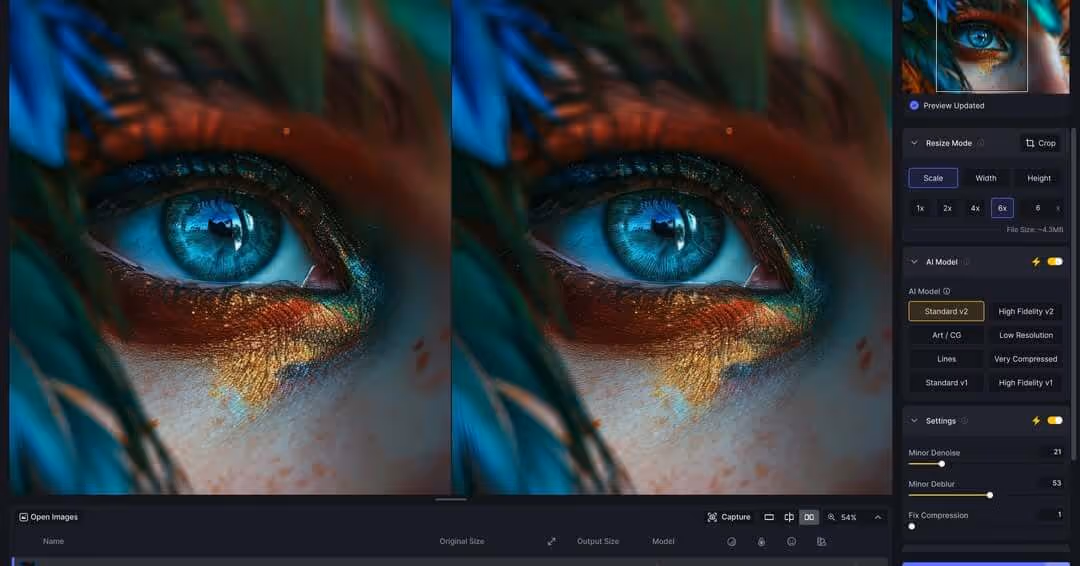Select the Very Compressed model
Image resolution: width=1080 pixels, height=566 pixels.
pos(1026,359)
